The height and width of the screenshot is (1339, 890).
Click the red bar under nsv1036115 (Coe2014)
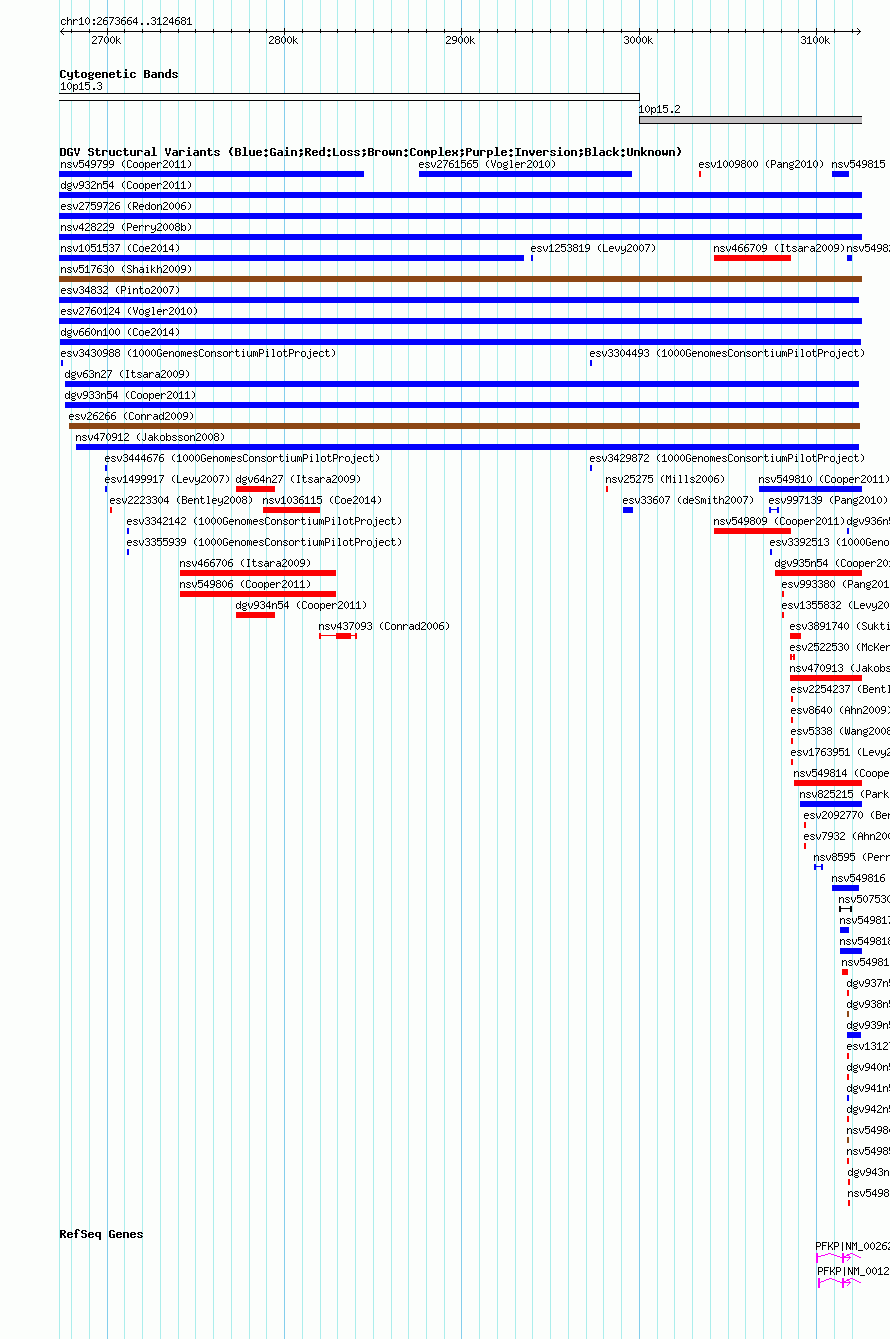pos(291,510)
